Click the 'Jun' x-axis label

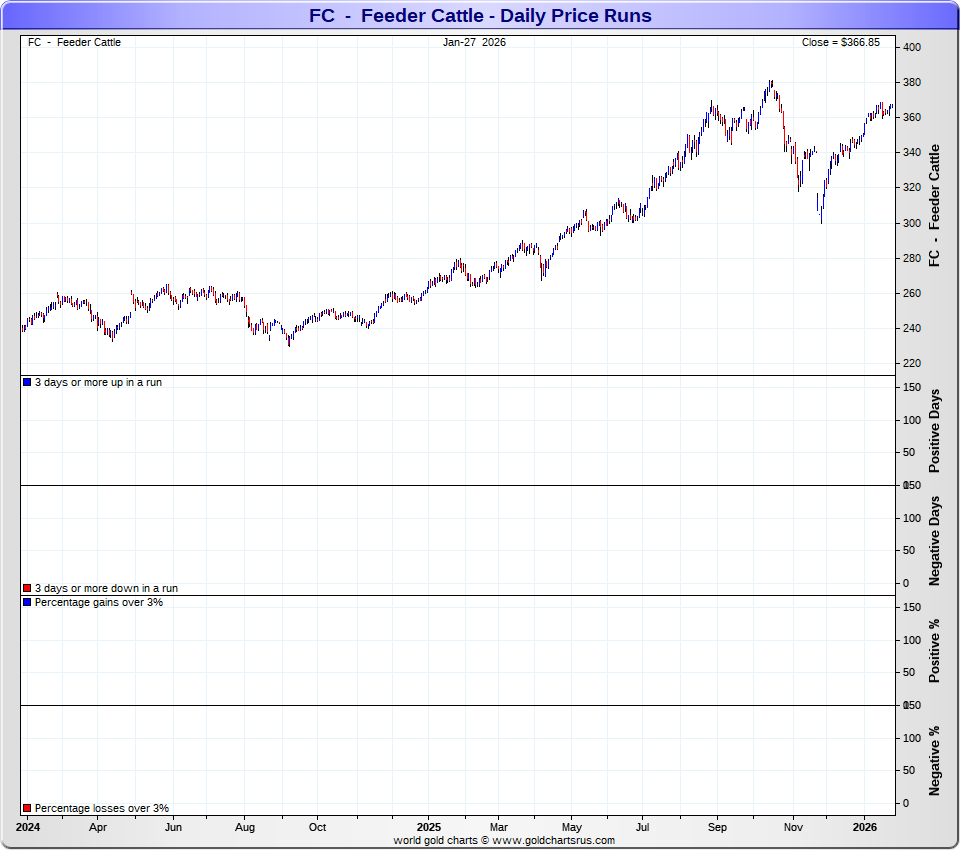[173, 827]
